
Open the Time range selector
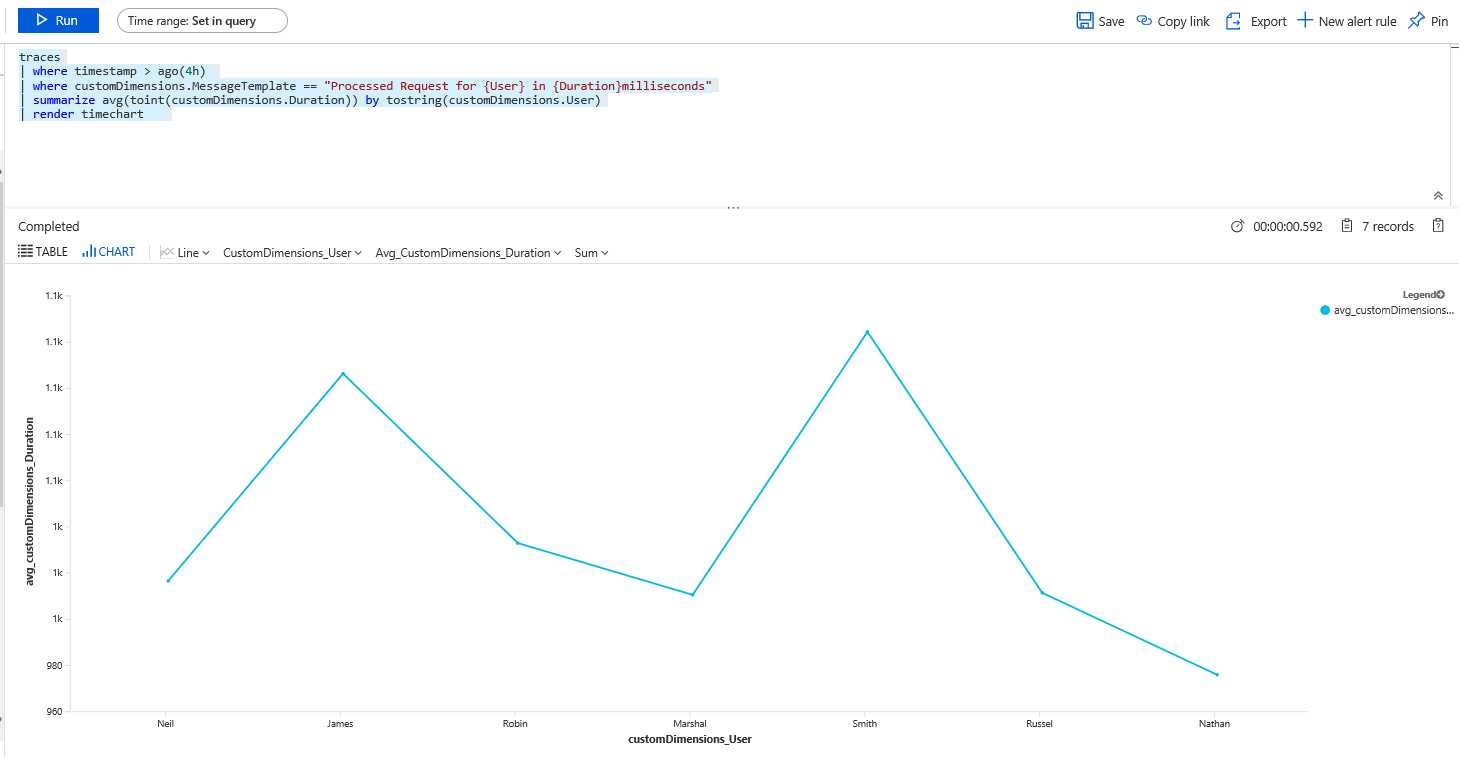point(202,21)
